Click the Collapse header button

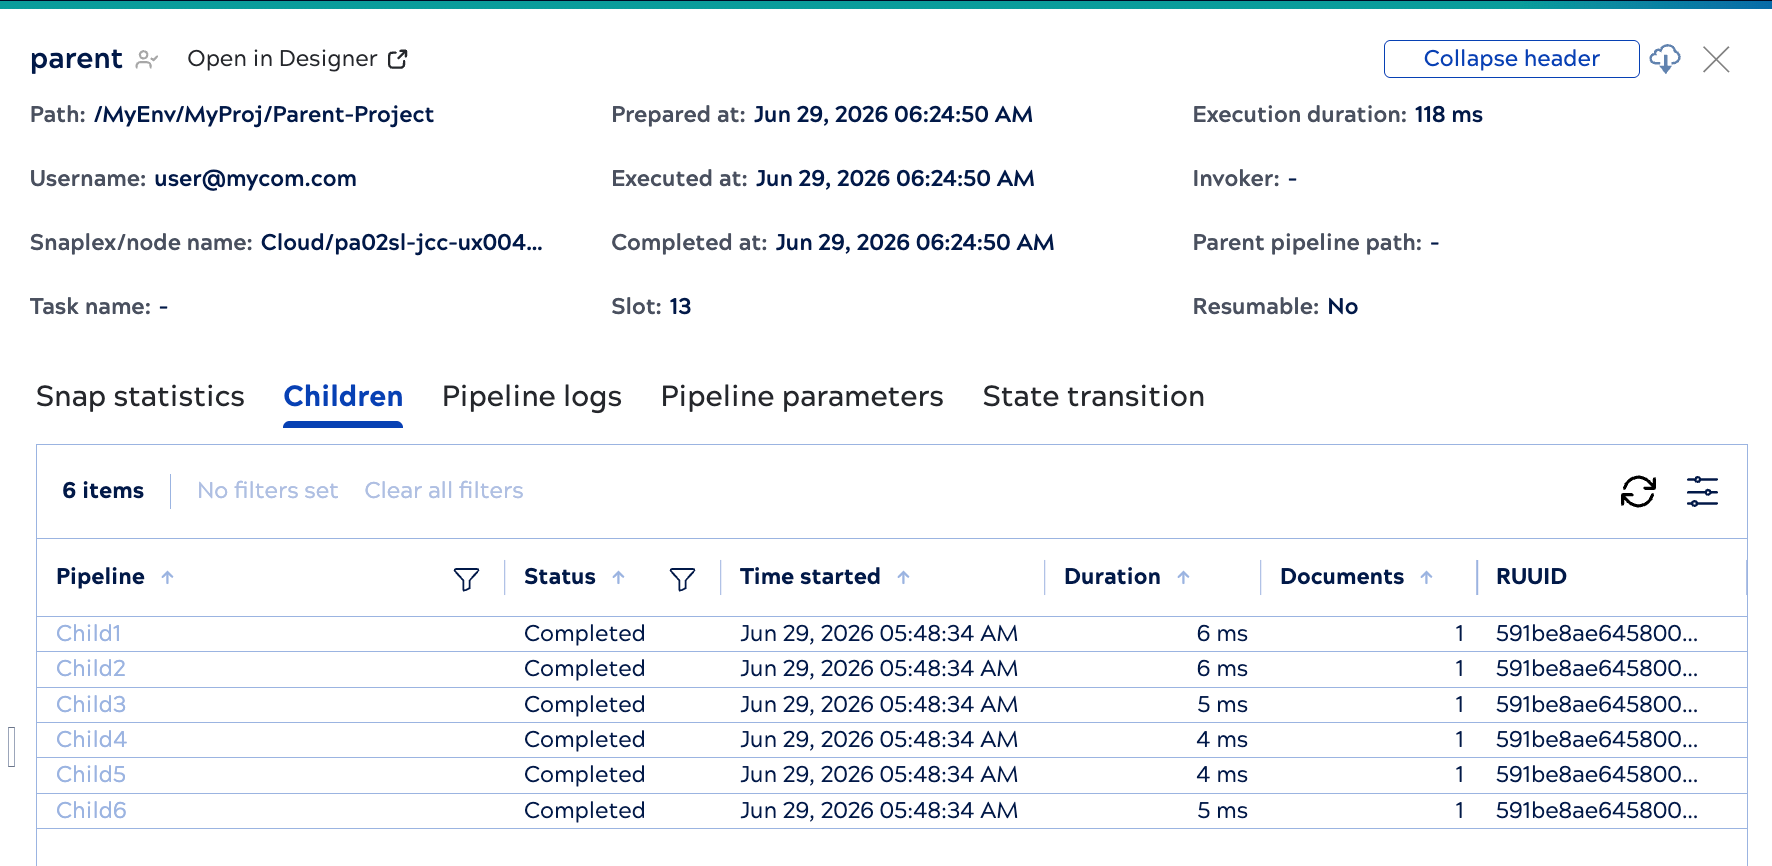pyautogui.click(x=1511, y=59)
